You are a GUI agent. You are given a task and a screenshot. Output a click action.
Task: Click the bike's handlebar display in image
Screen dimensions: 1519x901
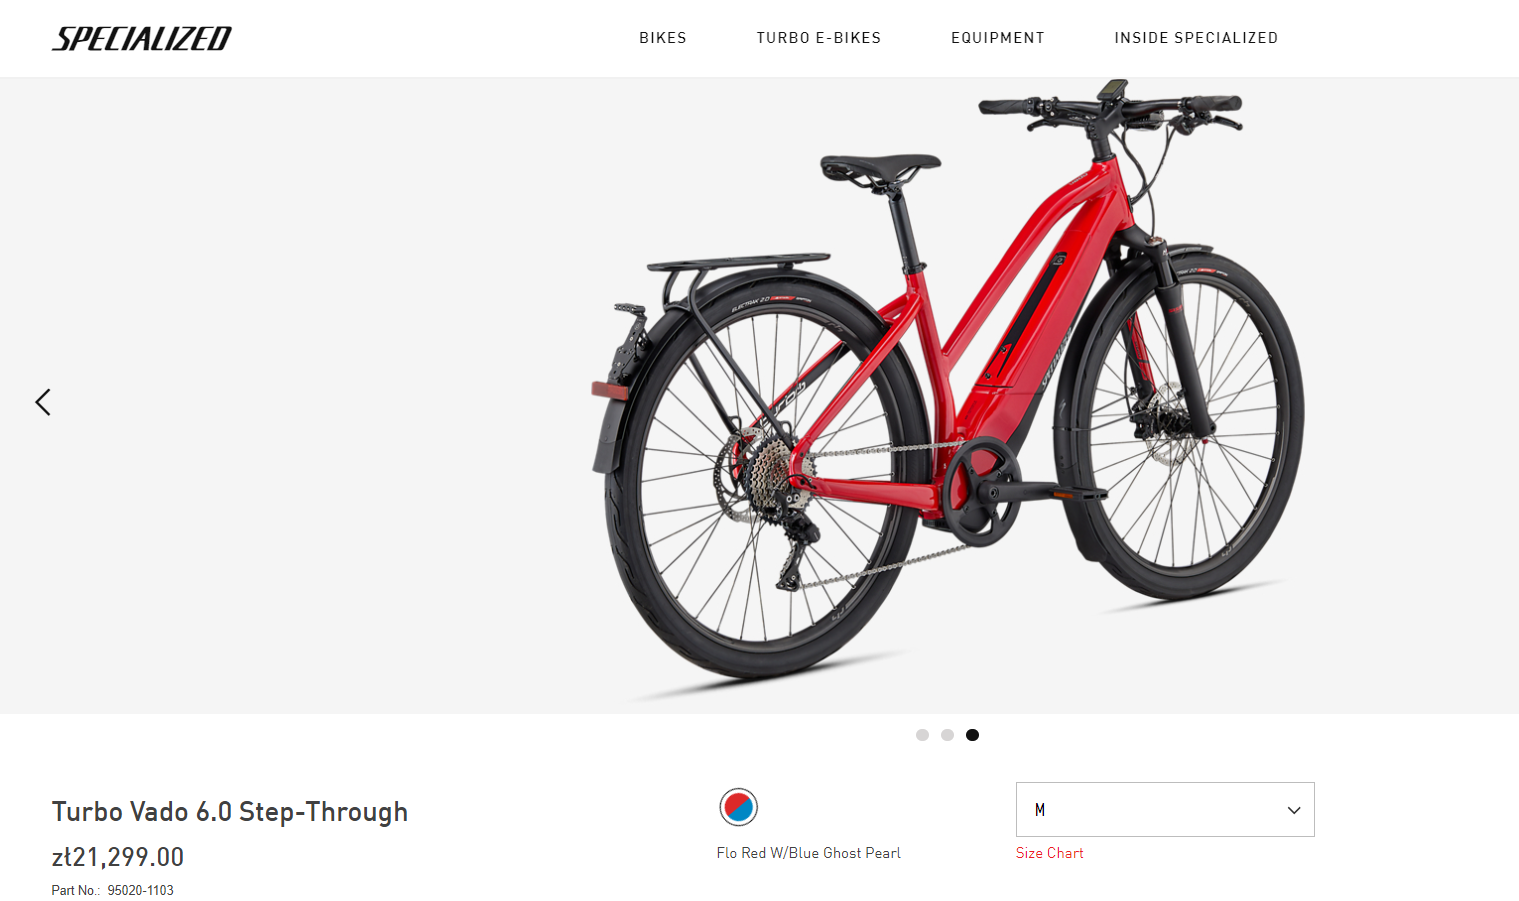click(1112, 89)
